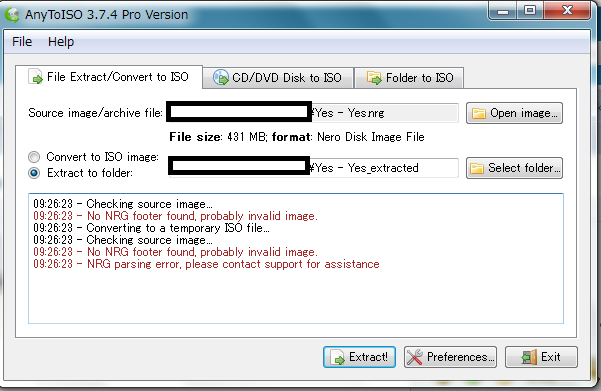Select the Convert to ISO image radio button
Screen dimensions: 601x391
(34, 157)
